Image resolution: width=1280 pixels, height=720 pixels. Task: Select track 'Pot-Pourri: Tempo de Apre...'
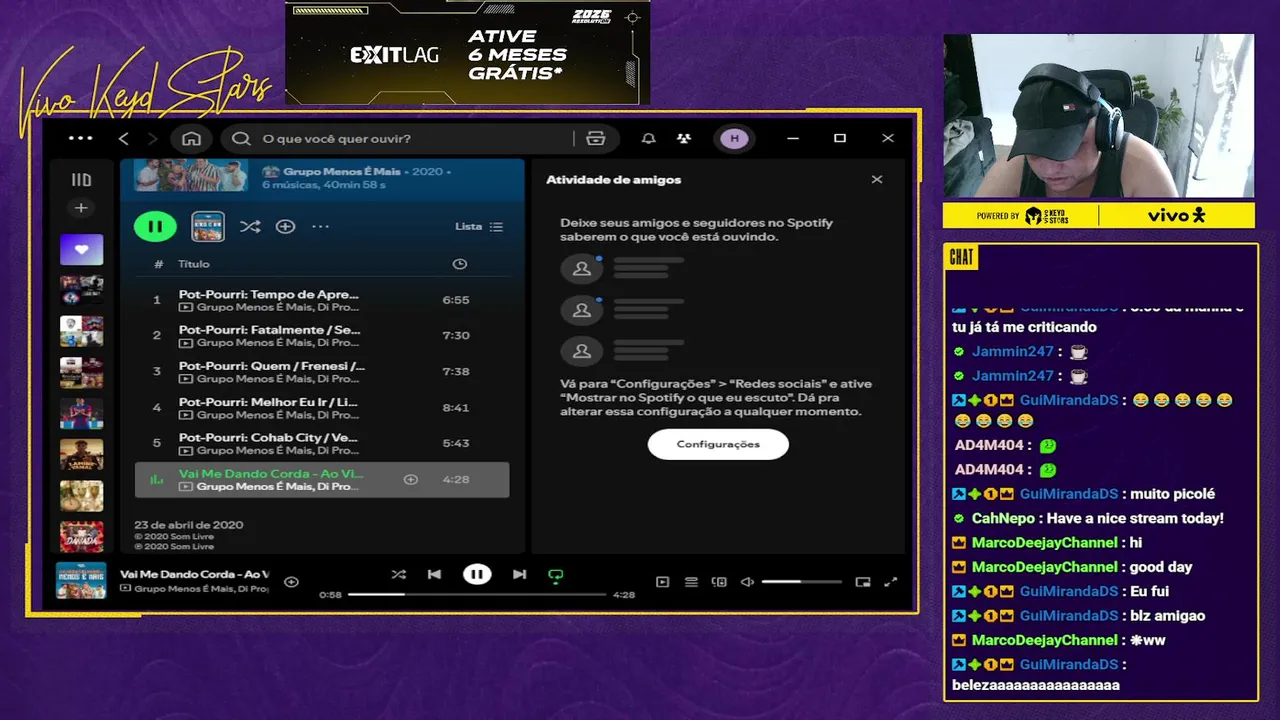321,300
